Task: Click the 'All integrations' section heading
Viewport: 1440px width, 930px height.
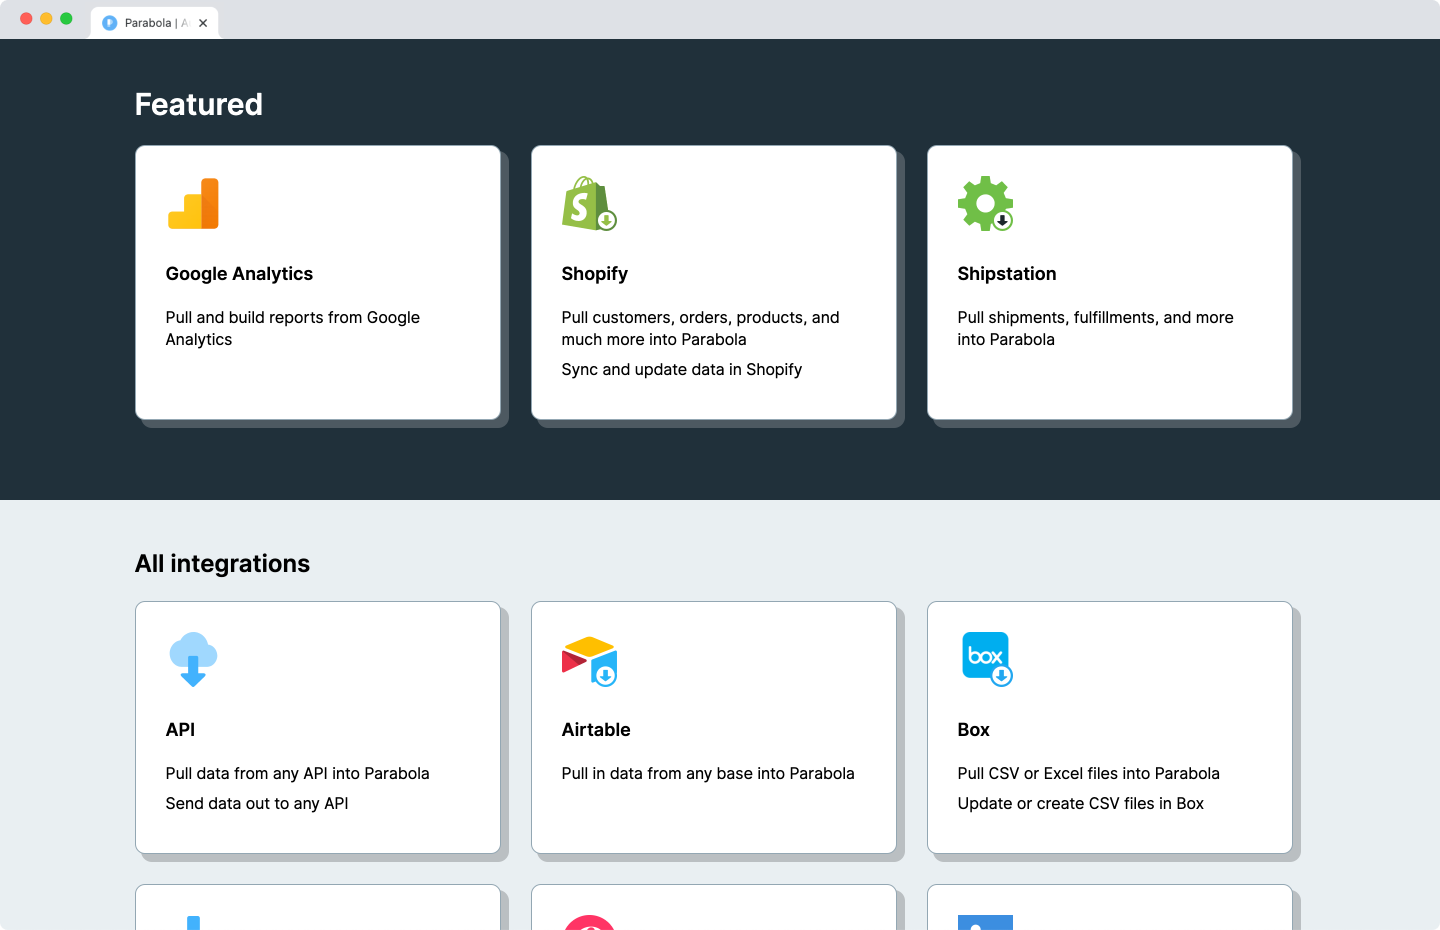Action: 222,564
